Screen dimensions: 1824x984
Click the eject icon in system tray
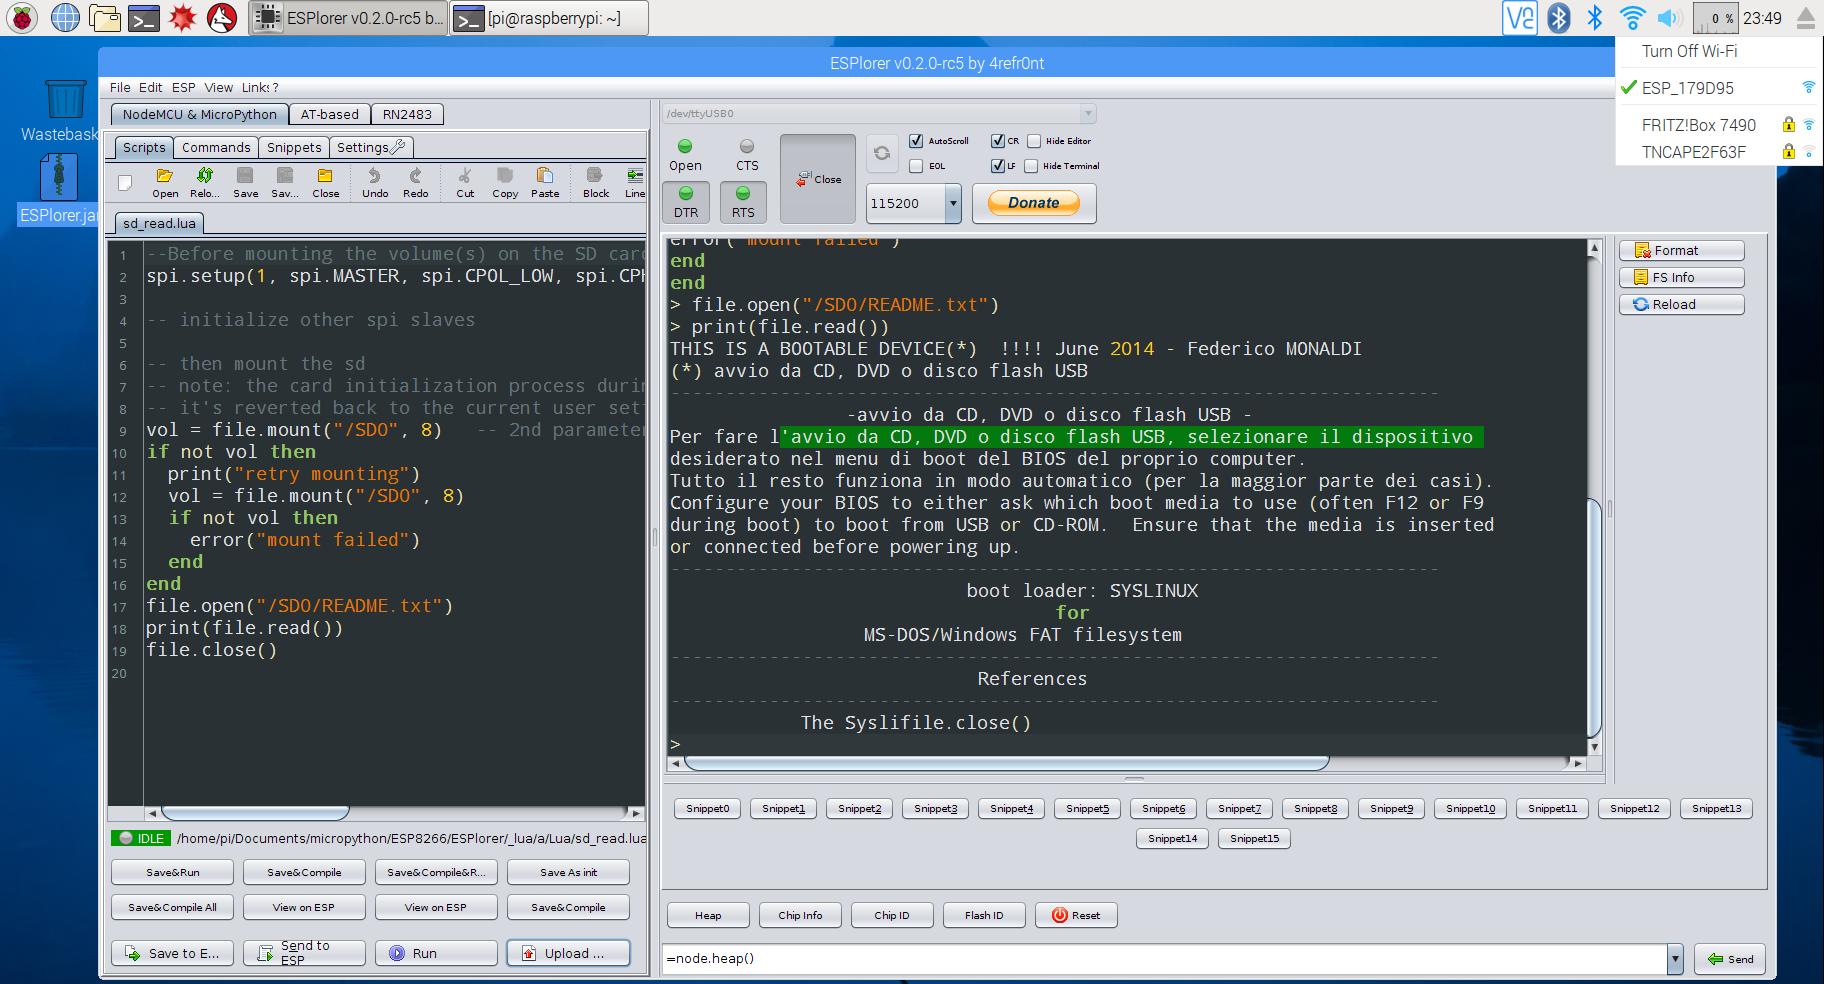click(1805, 17)
